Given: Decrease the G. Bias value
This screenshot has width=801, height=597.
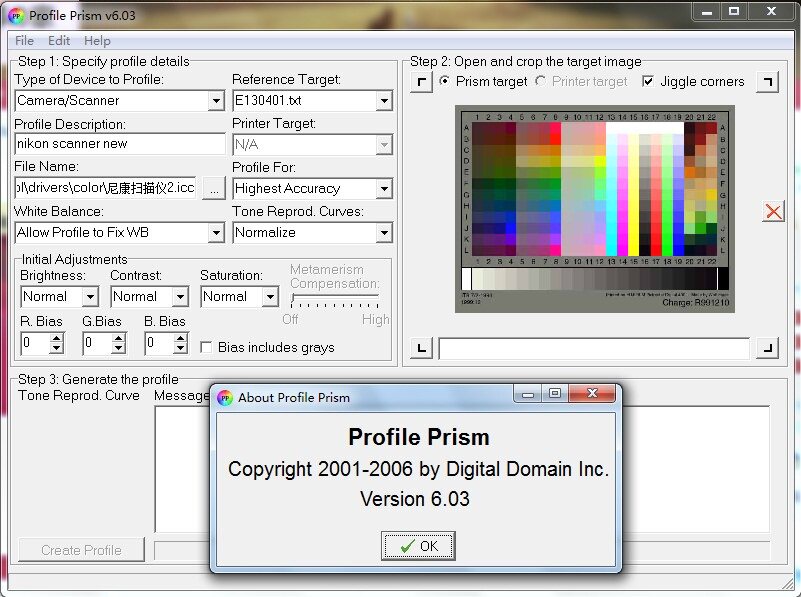Looking at the screenshot, I should click(x=119, y=348).
